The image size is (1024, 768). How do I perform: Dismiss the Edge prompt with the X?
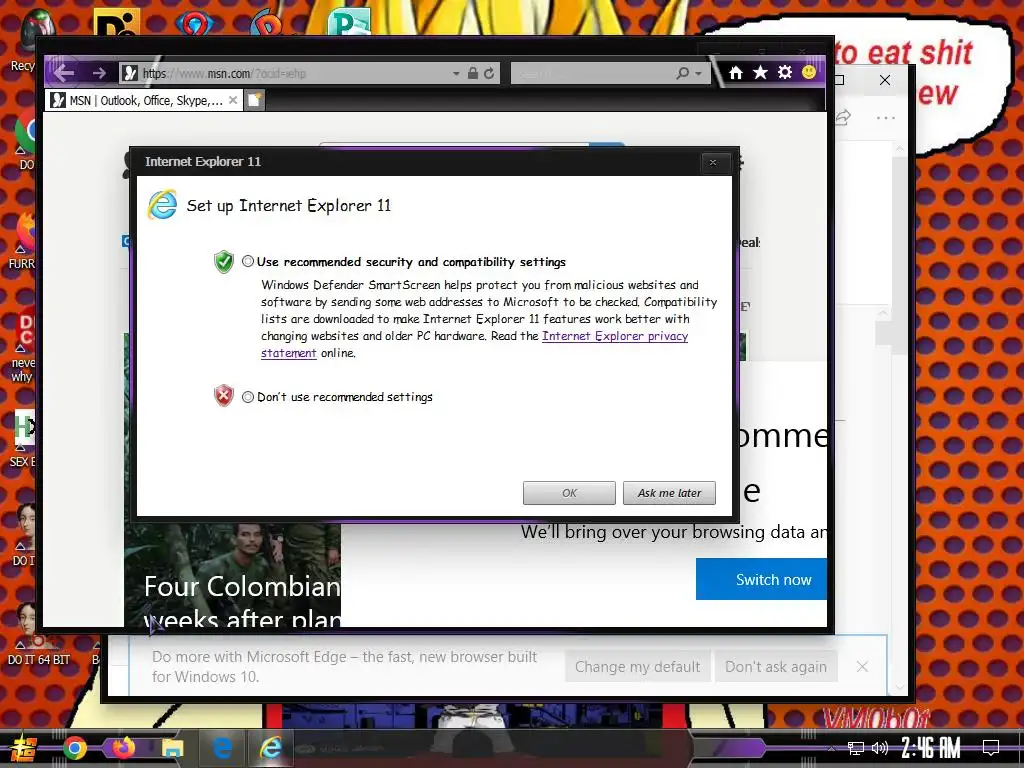[862, 666]
